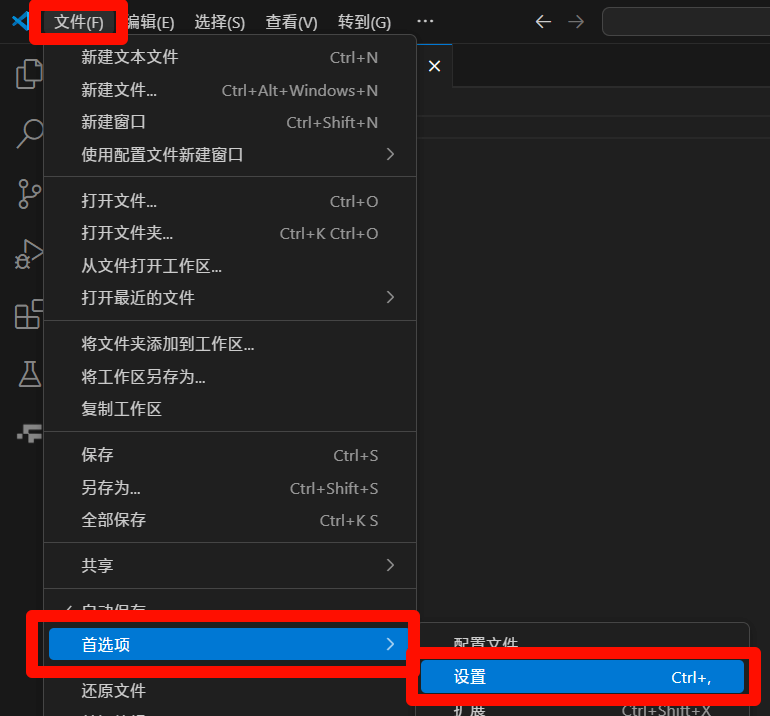Expand the 共享 submenu

click(230, 565)
